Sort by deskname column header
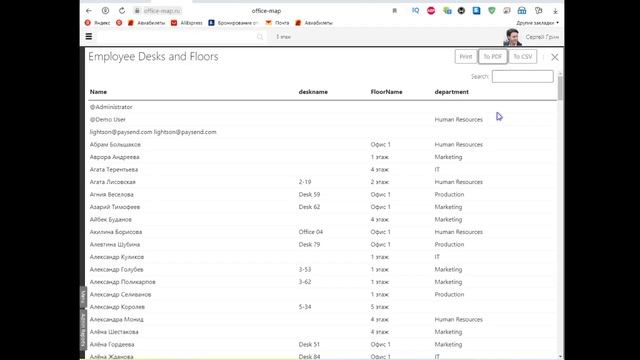 [313, 92]
